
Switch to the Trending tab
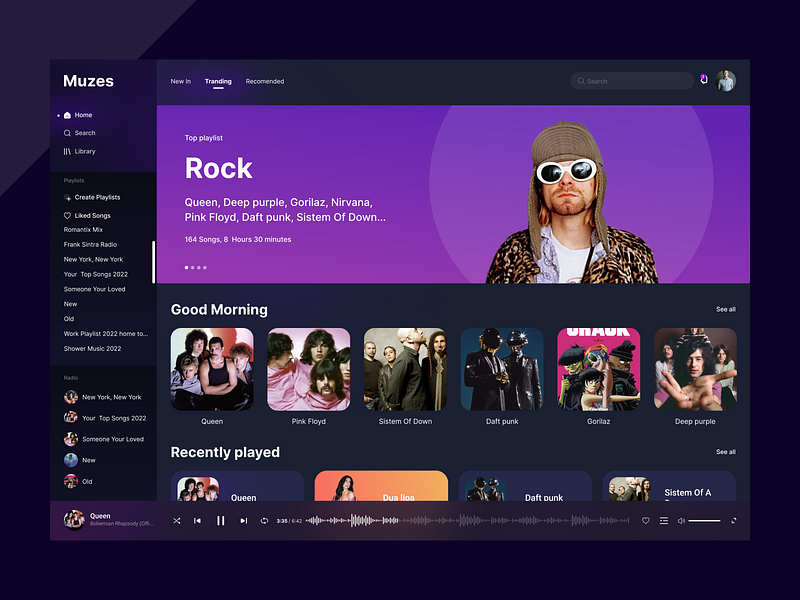coord(218,81)
